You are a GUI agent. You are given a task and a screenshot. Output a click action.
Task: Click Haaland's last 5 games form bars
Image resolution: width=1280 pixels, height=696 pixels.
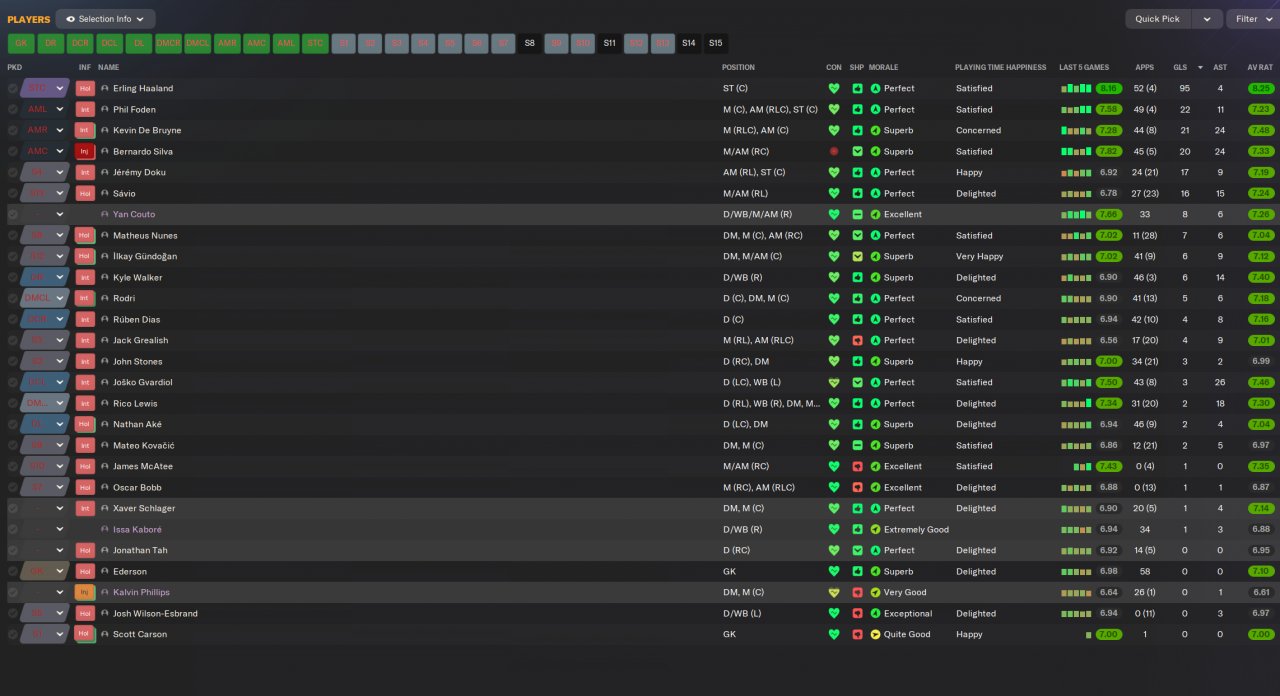pos(1076,88)
